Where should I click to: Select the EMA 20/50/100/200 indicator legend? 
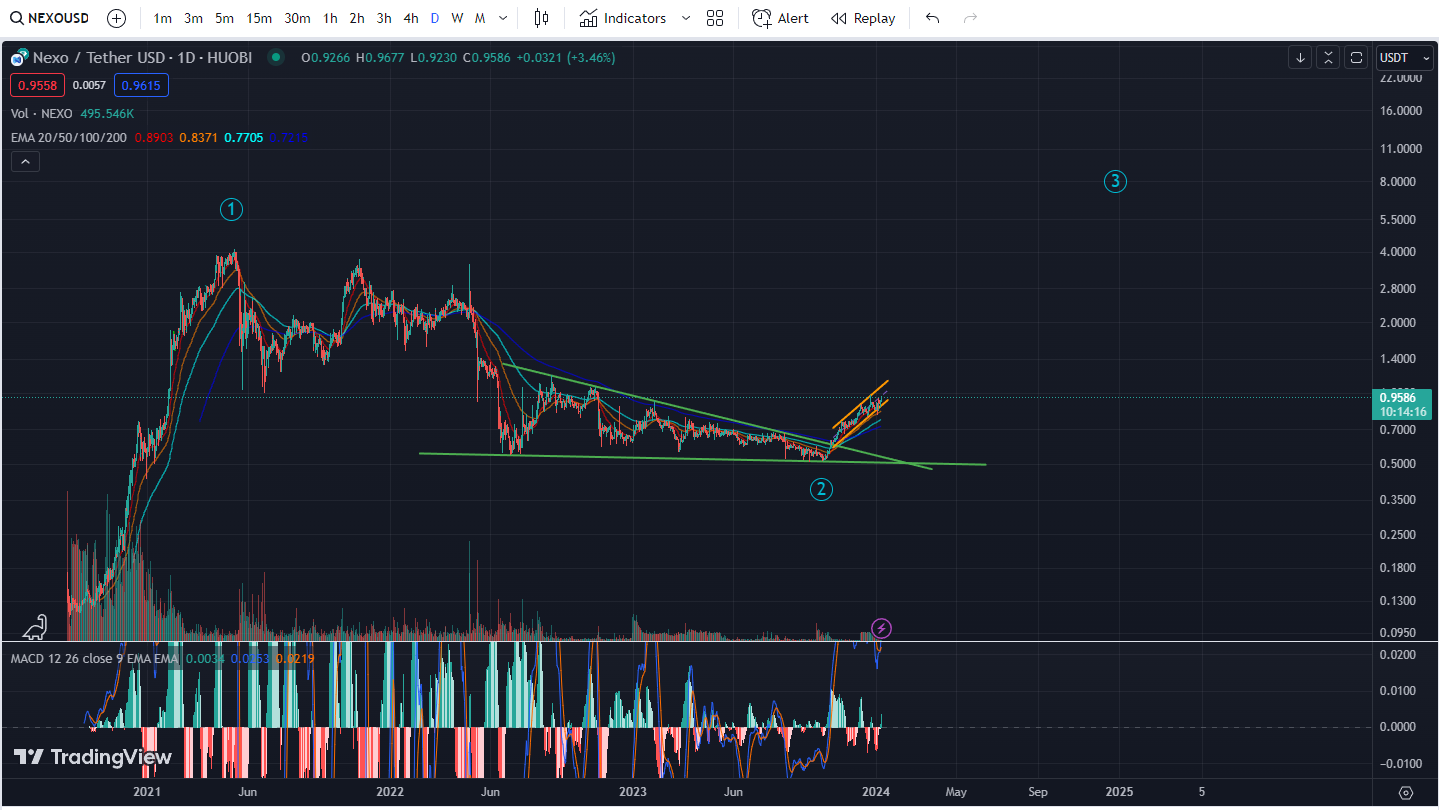point(69,137)
